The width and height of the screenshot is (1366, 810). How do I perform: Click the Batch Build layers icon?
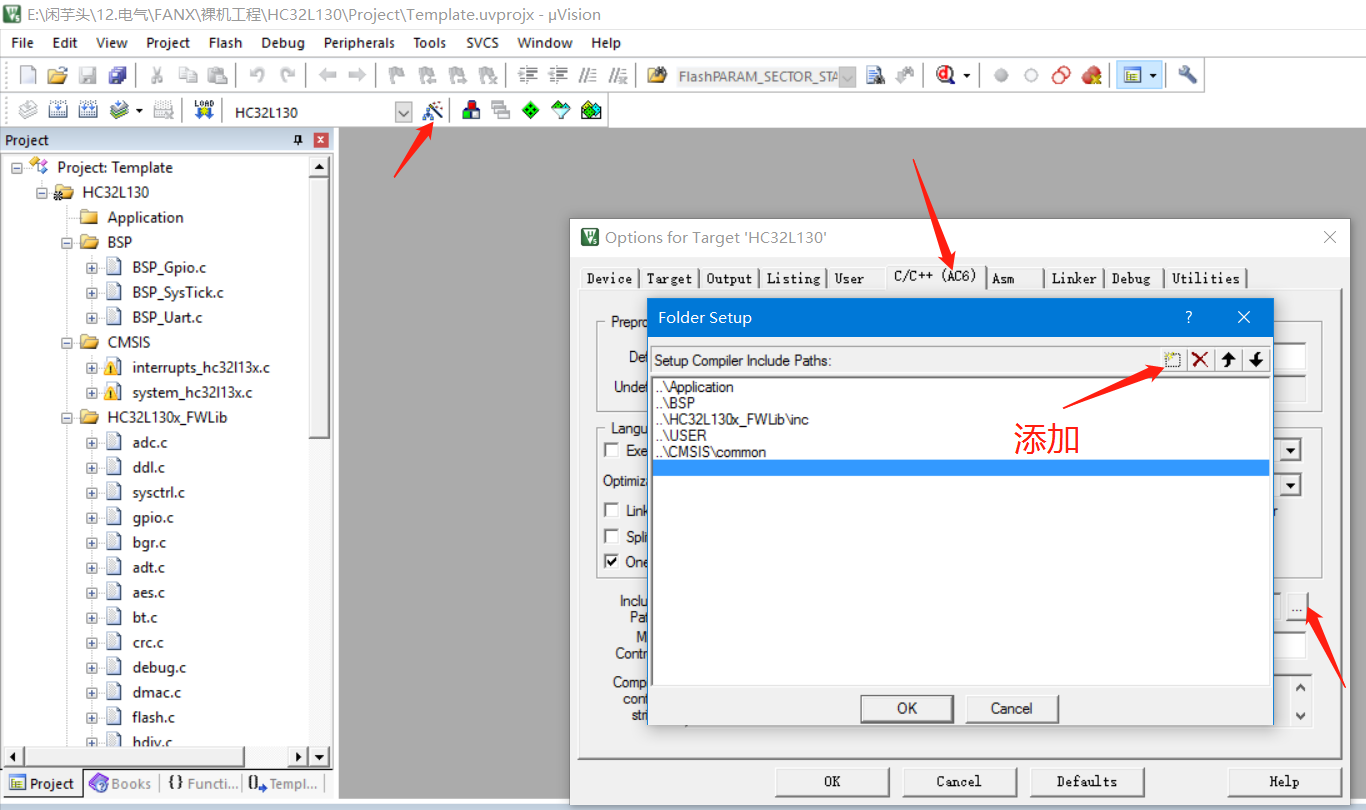119,111
